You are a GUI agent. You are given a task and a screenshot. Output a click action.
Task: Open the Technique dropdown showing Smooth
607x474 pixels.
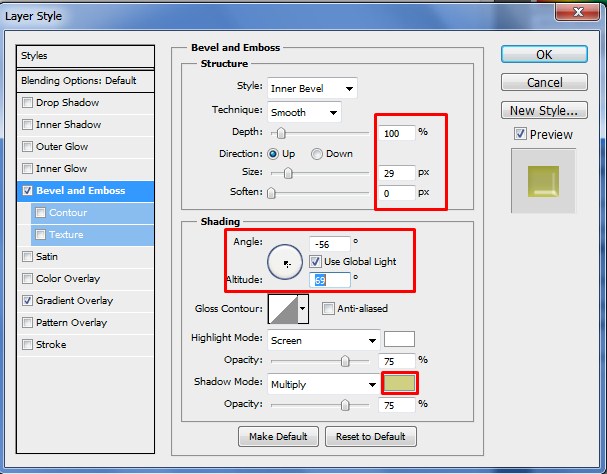pyautogui.click(x=304, y=113)
